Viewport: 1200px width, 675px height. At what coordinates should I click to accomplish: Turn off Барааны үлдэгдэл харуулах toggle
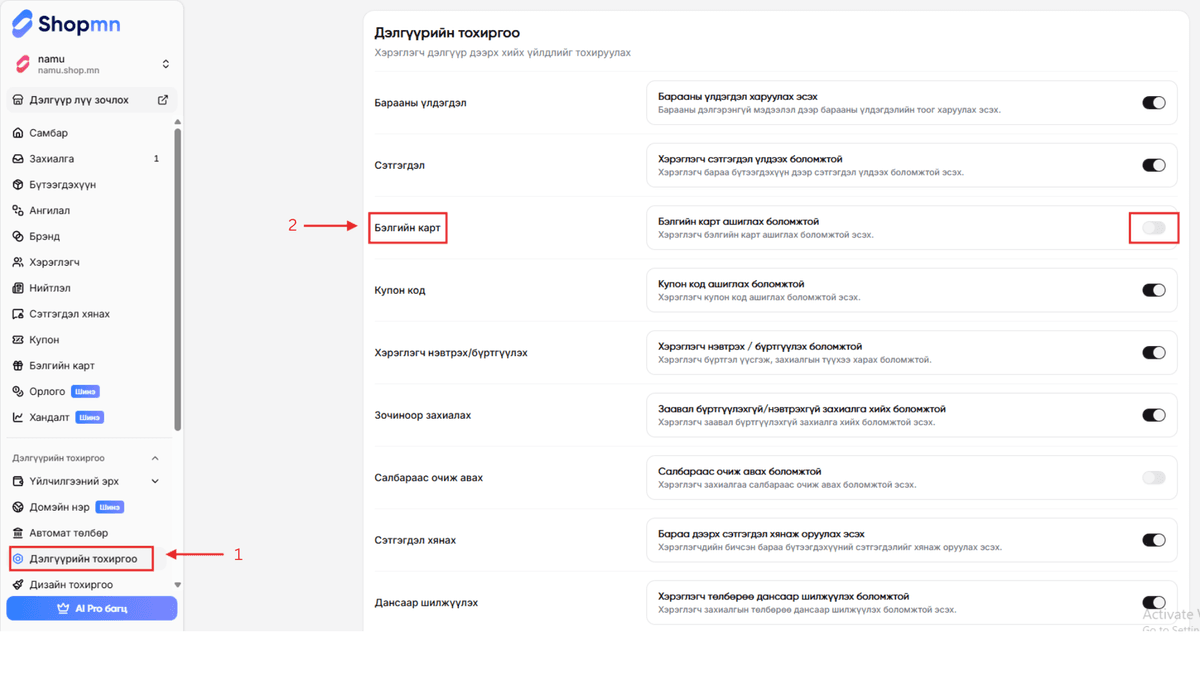tap(1153, 102)
